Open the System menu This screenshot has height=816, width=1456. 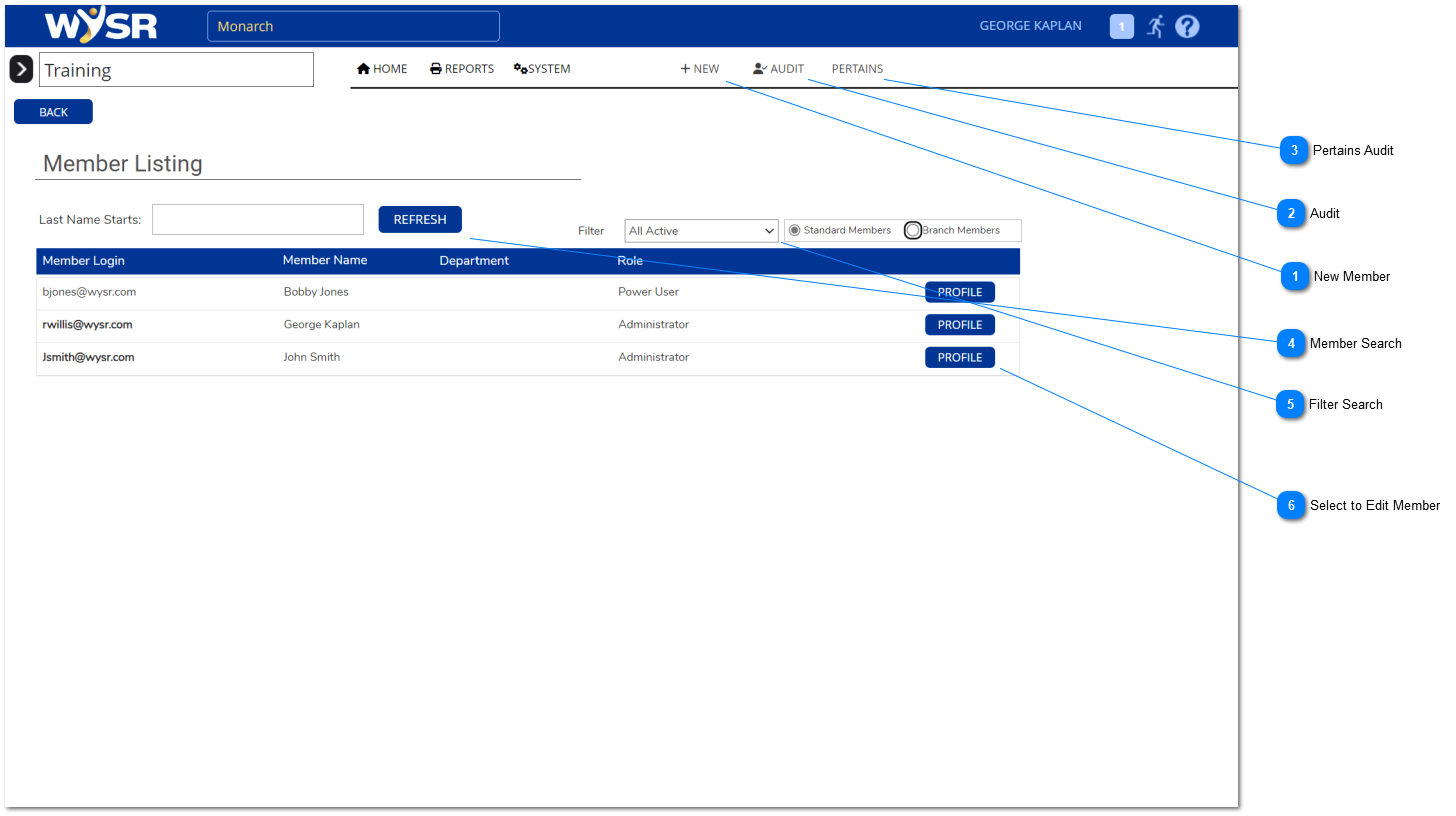point(542,69)
